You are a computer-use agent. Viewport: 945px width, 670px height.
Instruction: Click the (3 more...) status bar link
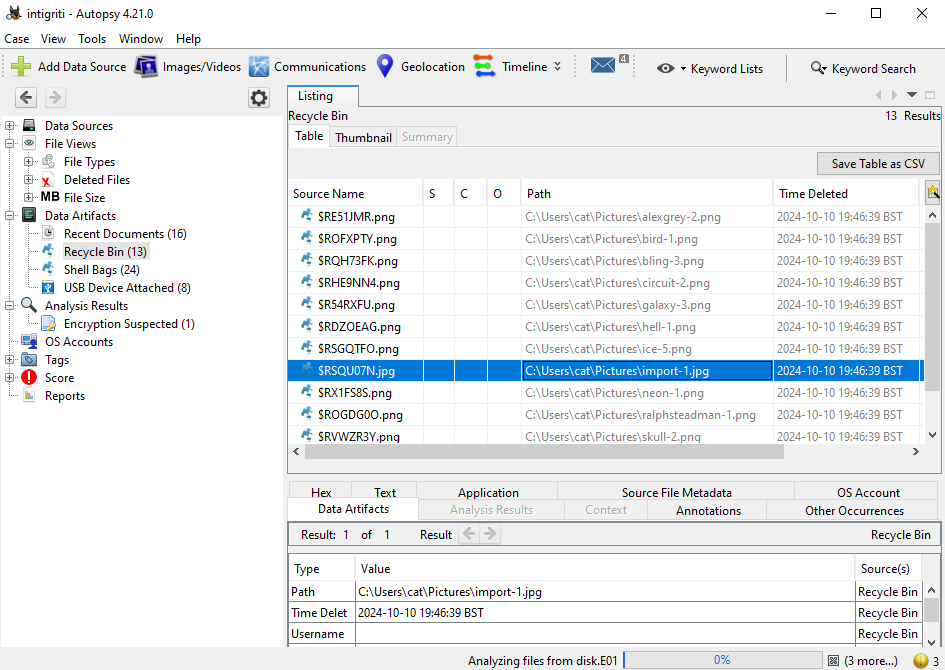click(867, 660)
